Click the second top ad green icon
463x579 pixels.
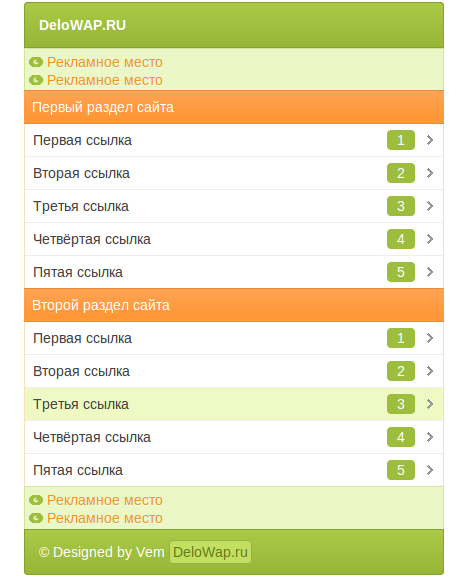[36, 80]
